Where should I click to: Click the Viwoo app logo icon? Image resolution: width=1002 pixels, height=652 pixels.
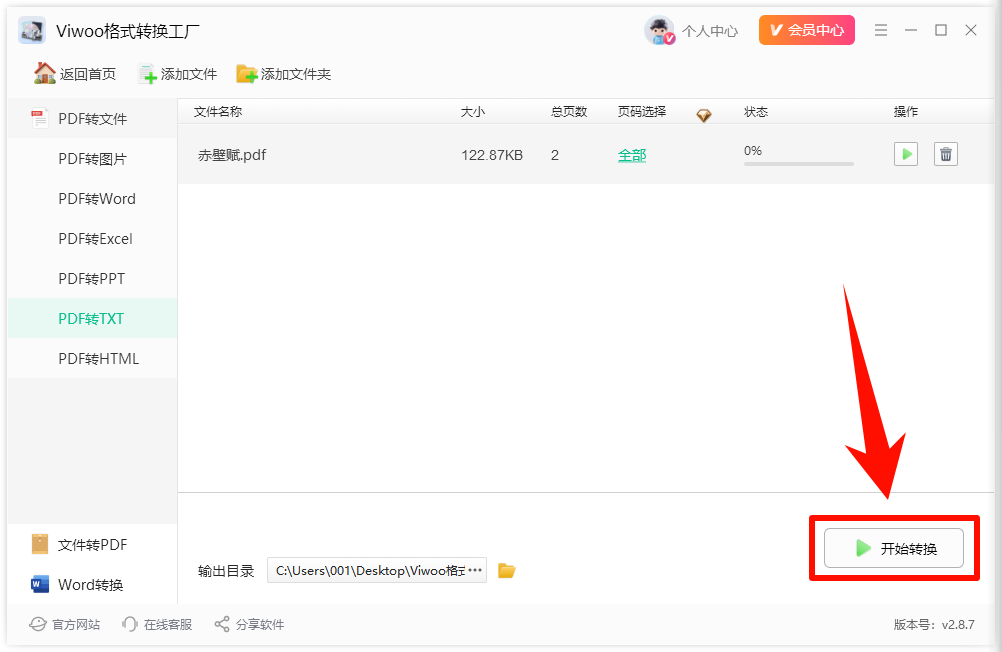[32, 30]
